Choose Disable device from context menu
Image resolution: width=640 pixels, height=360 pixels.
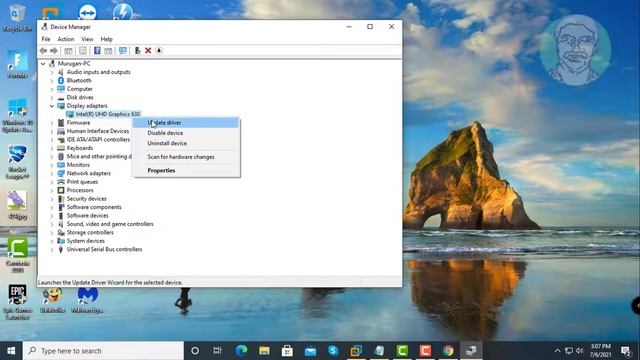[x=186, y=133]
